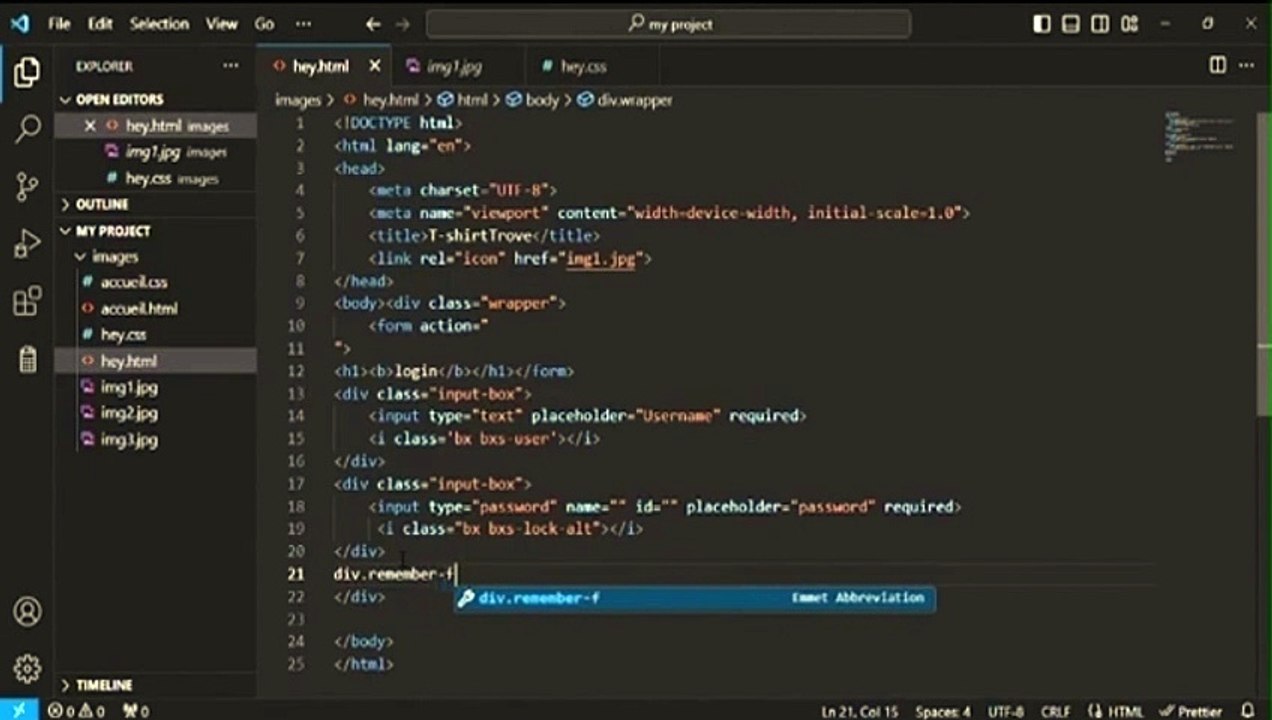Open the errors and warnings status indicator
Image resolution: width=1272 pixels, height=720 pixels.
76,711
